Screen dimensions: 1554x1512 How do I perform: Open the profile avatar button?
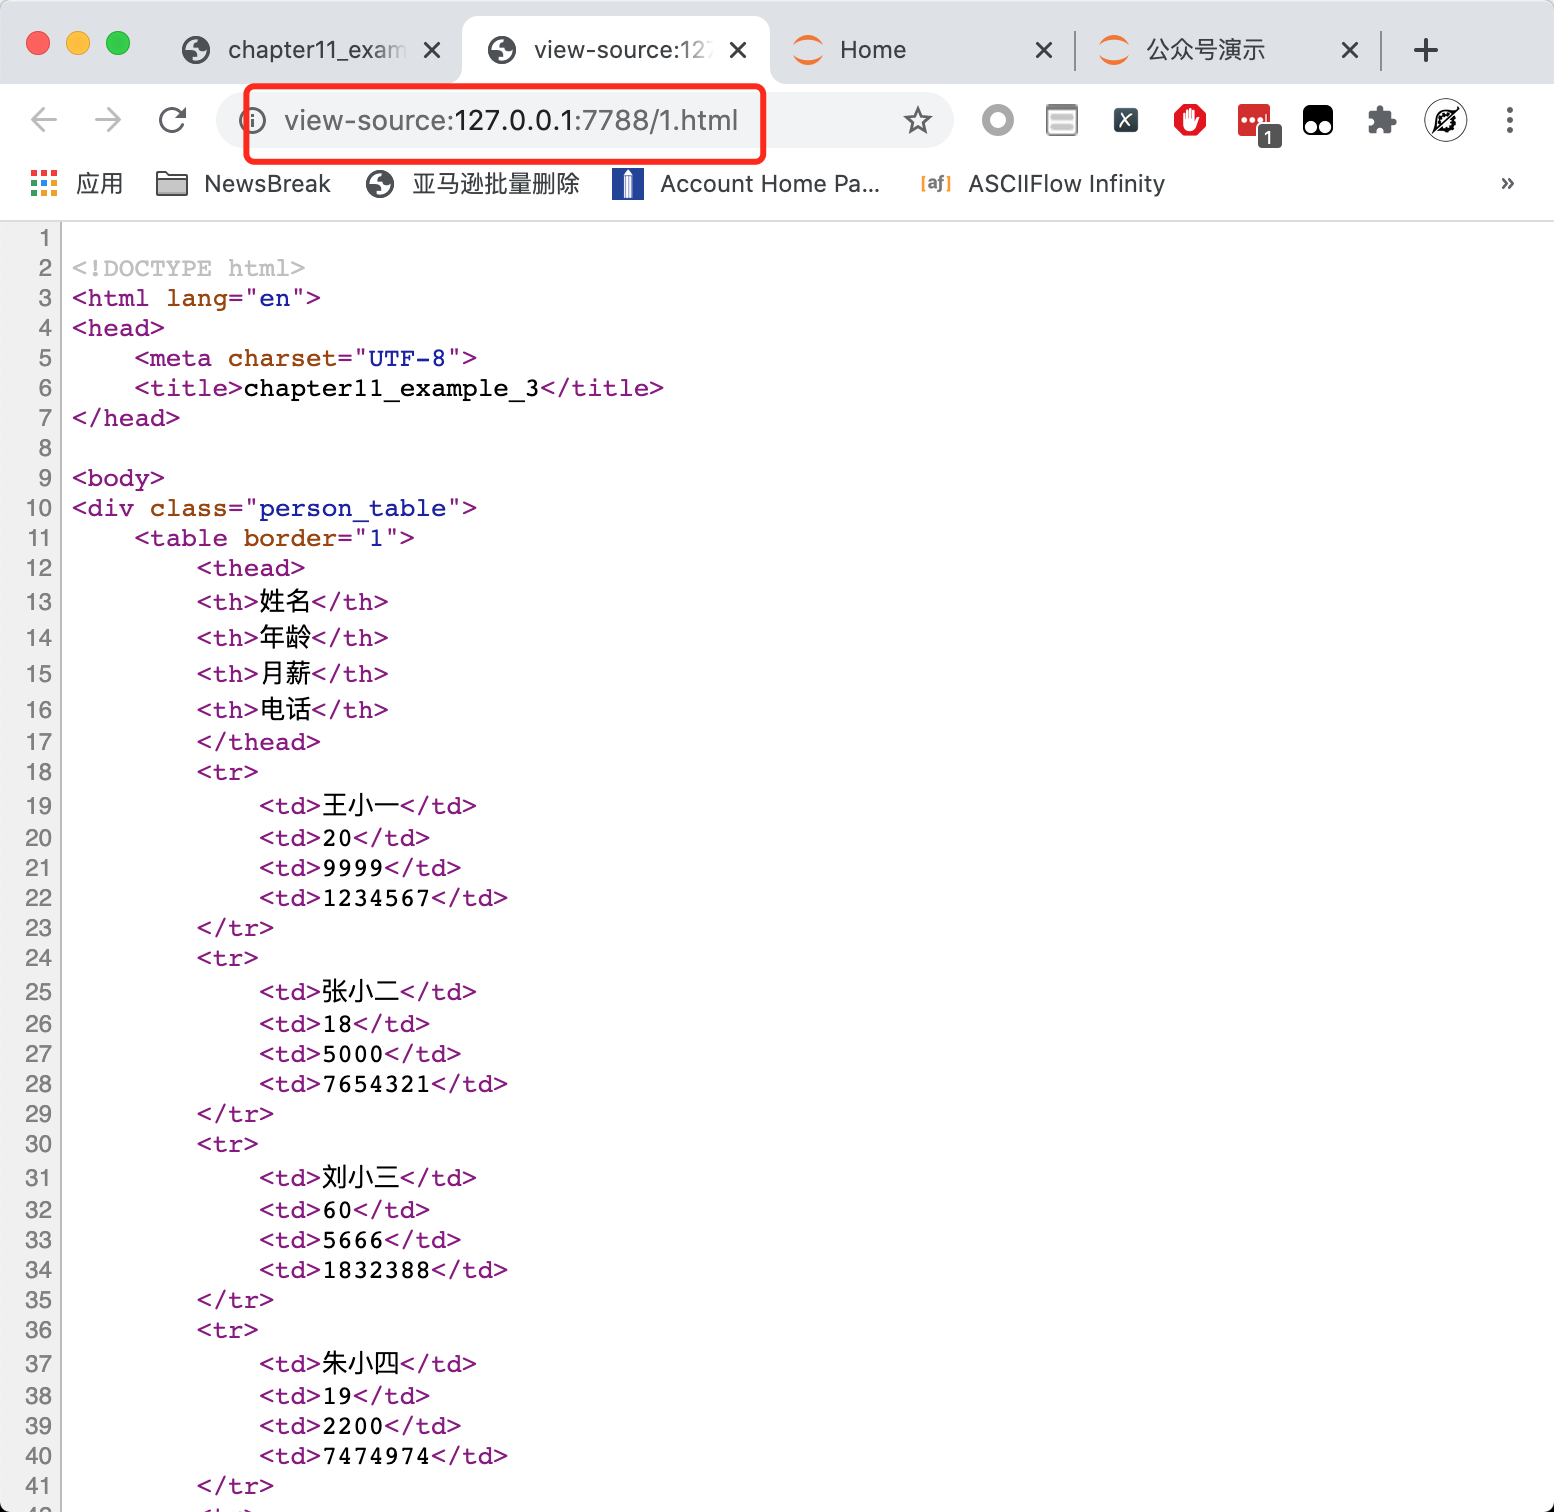click(x=1445, y=121)
